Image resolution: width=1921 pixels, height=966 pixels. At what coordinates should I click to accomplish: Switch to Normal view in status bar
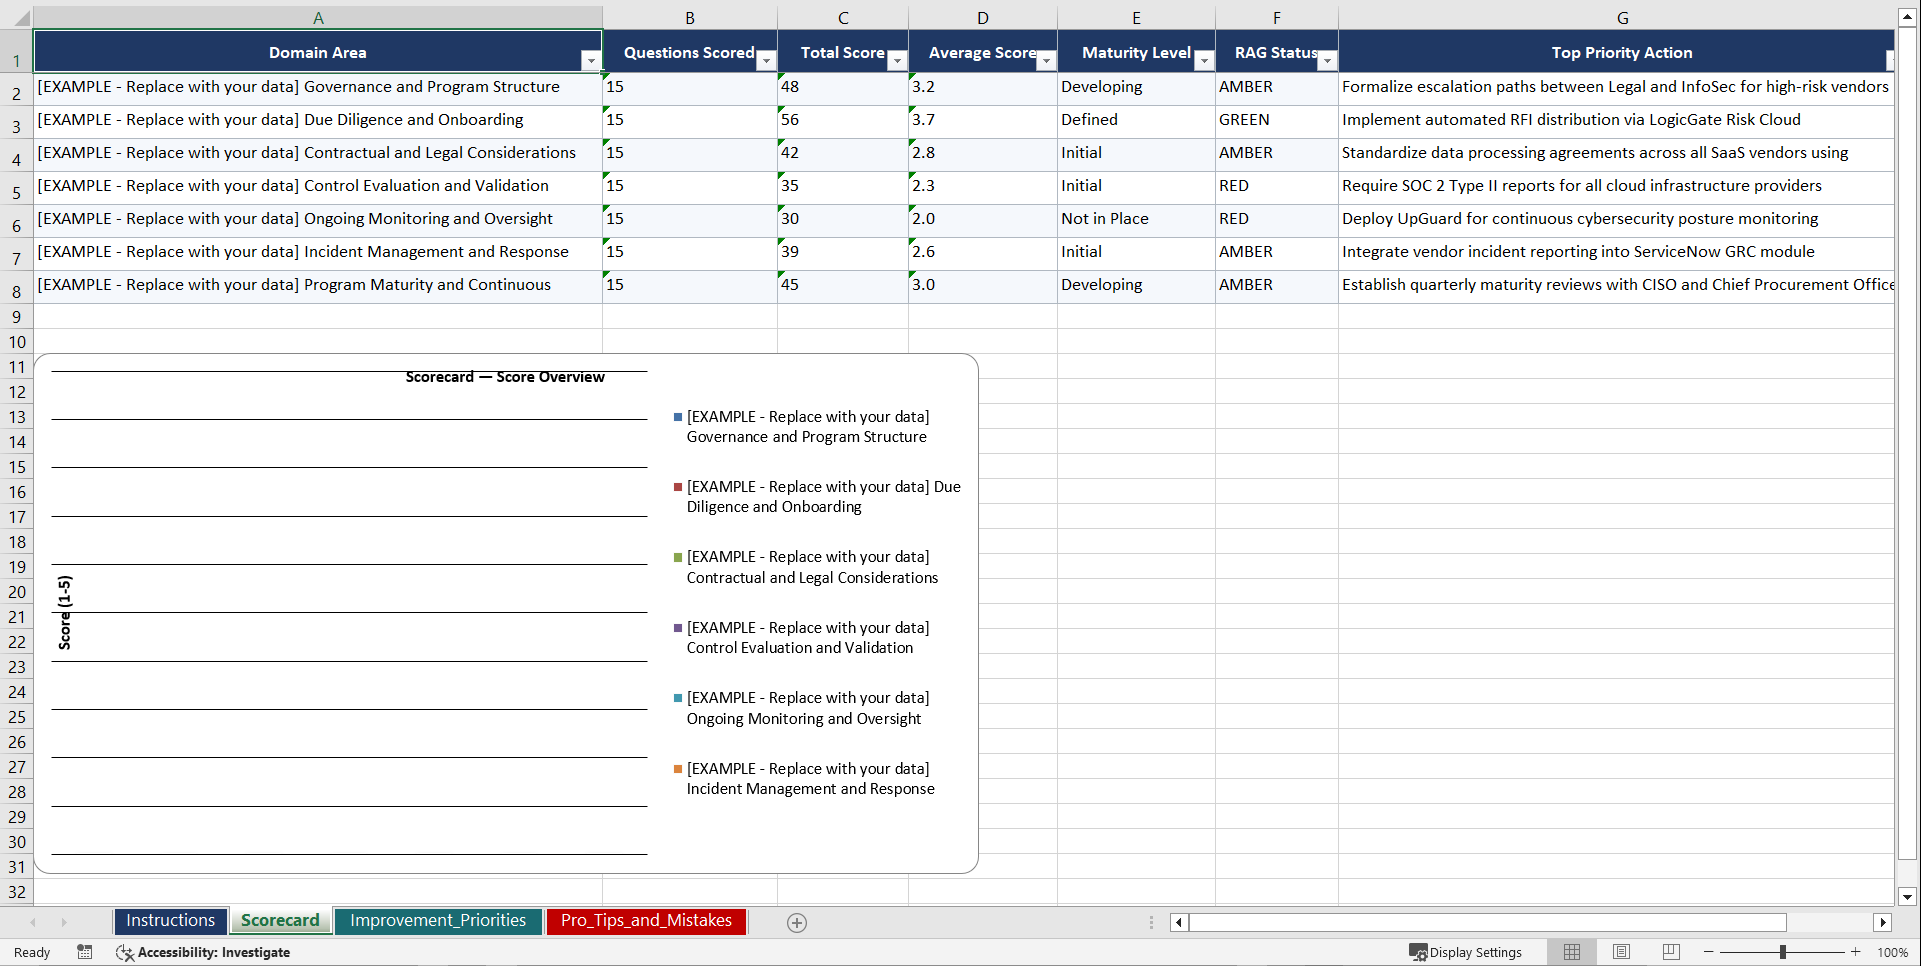pos(1571,952)
